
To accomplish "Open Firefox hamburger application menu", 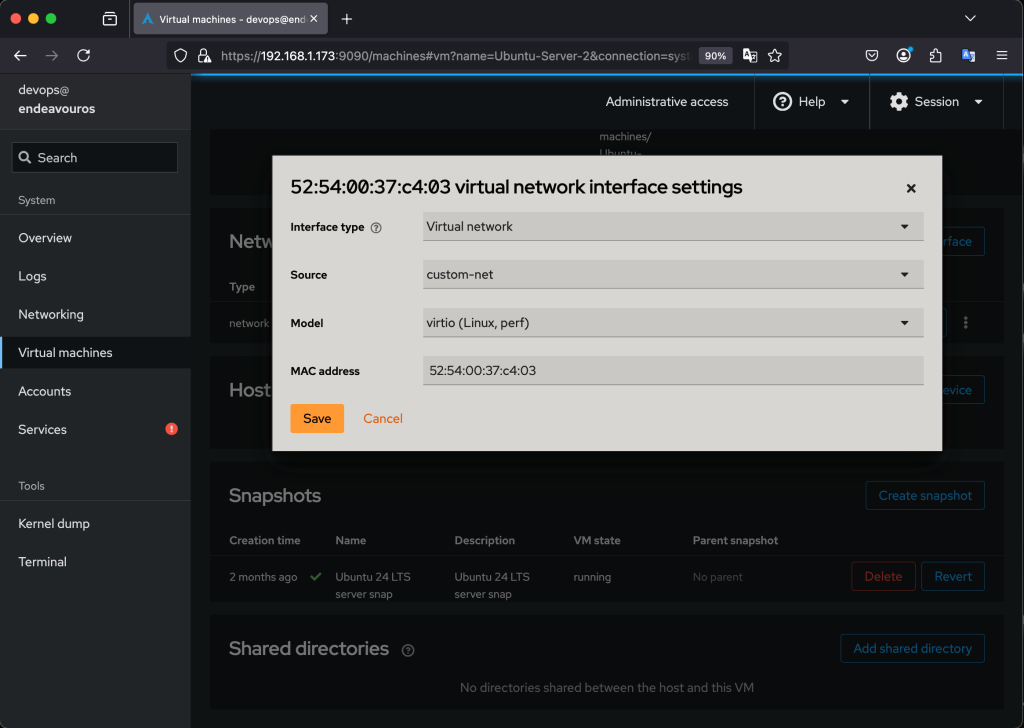I will [x=1001, y=56].
